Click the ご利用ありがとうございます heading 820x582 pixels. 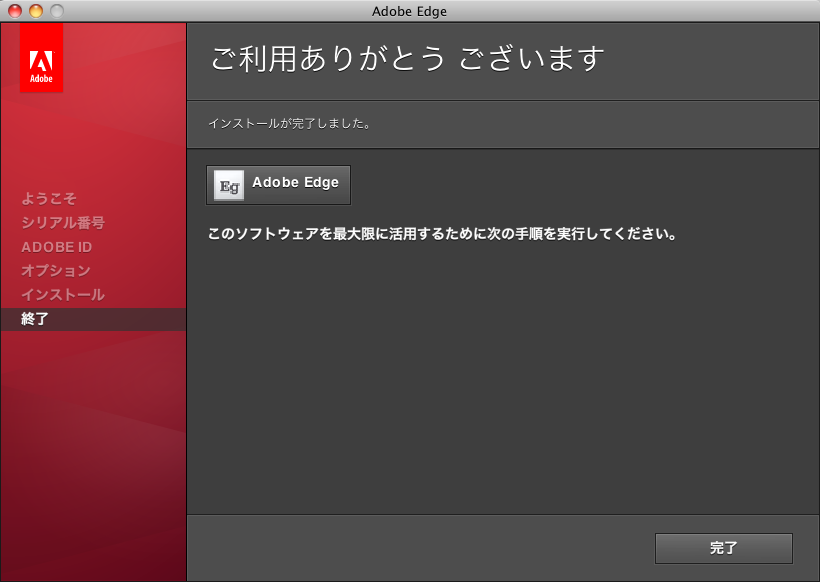click(x=407, y=58)
